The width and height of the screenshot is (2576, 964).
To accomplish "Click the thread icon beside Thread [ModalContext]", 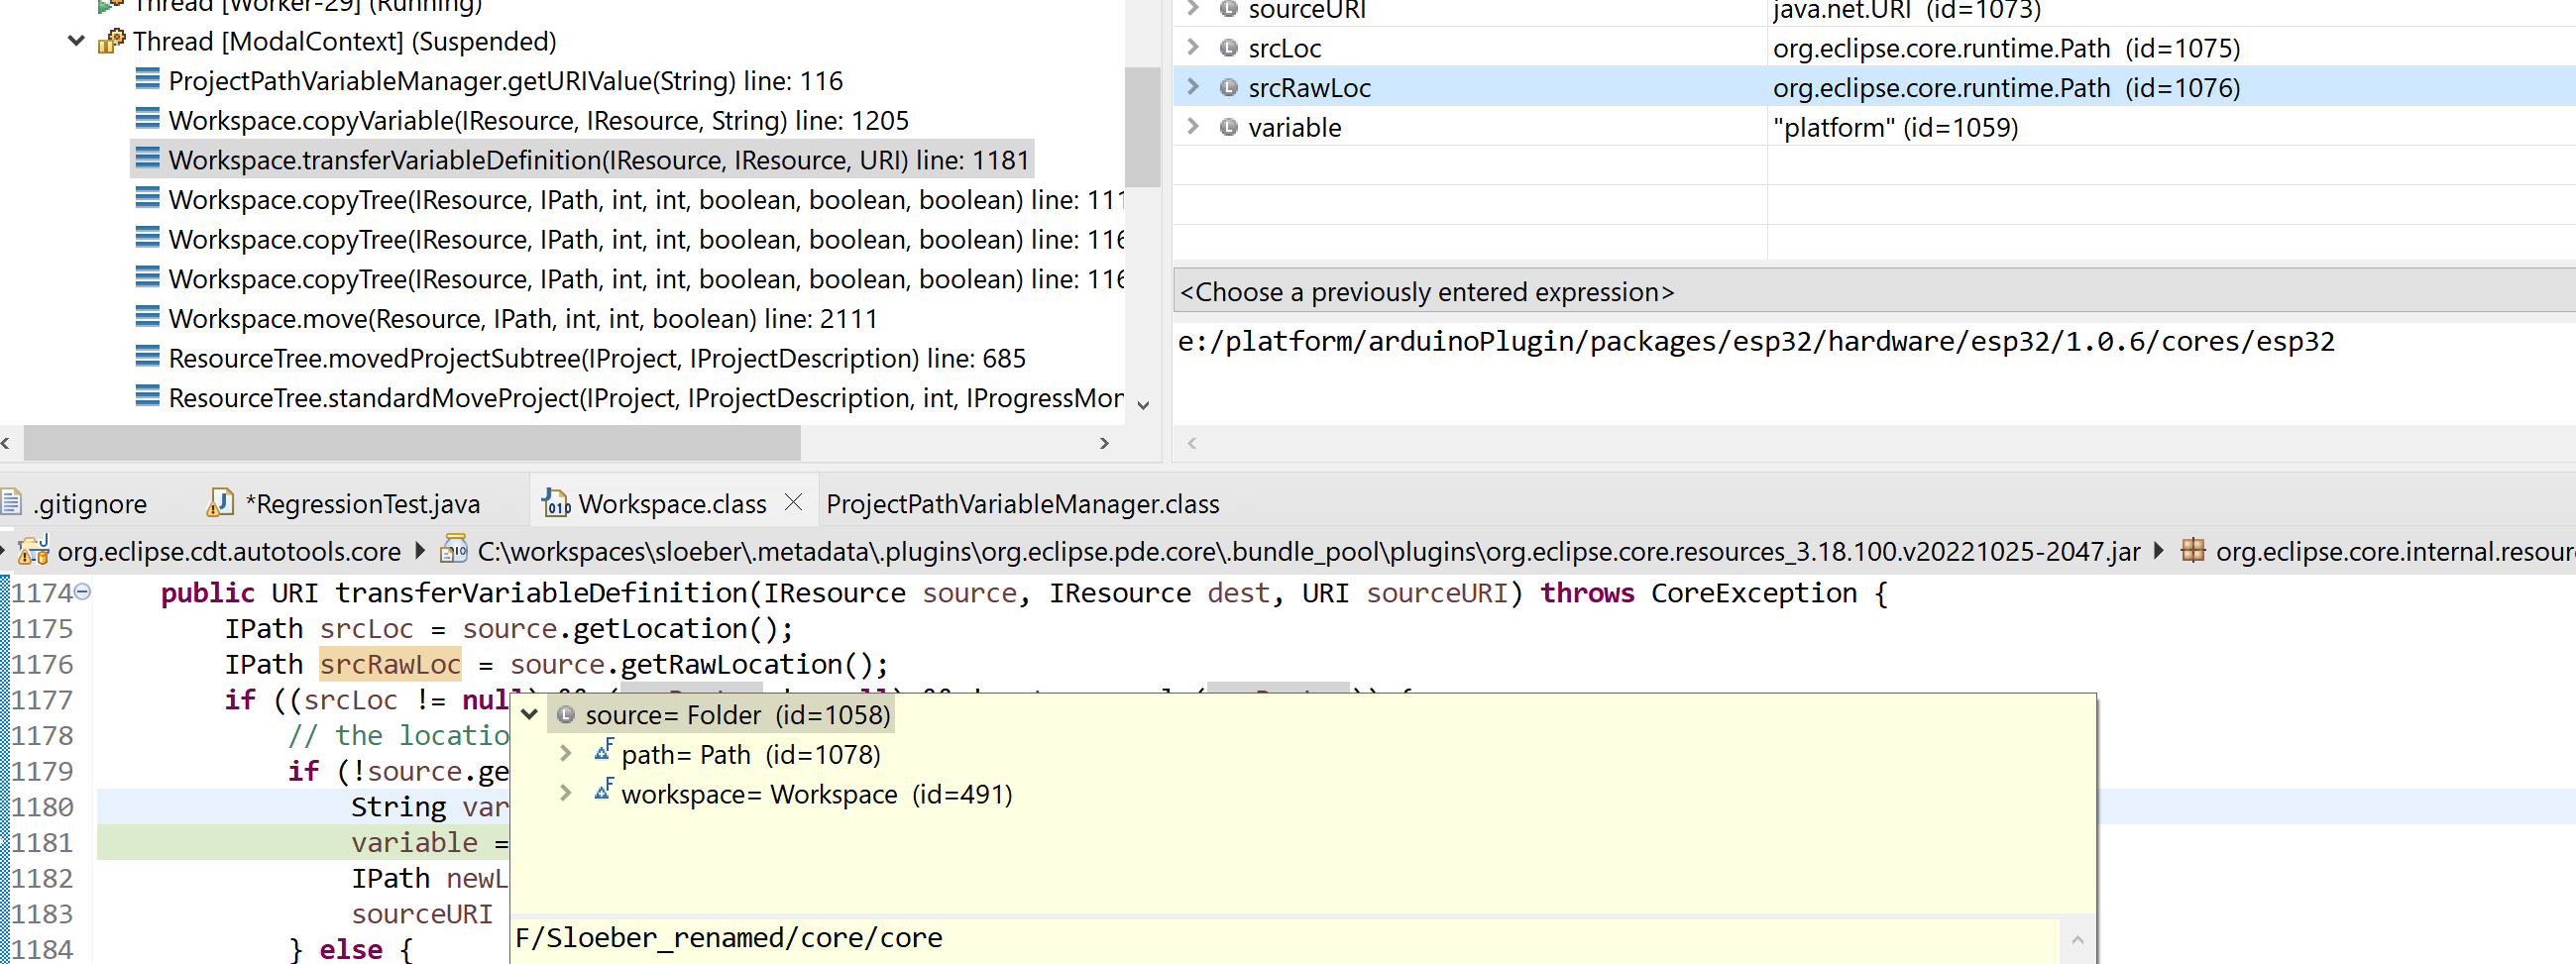I will pyautogui.click(x=113, y=41).
